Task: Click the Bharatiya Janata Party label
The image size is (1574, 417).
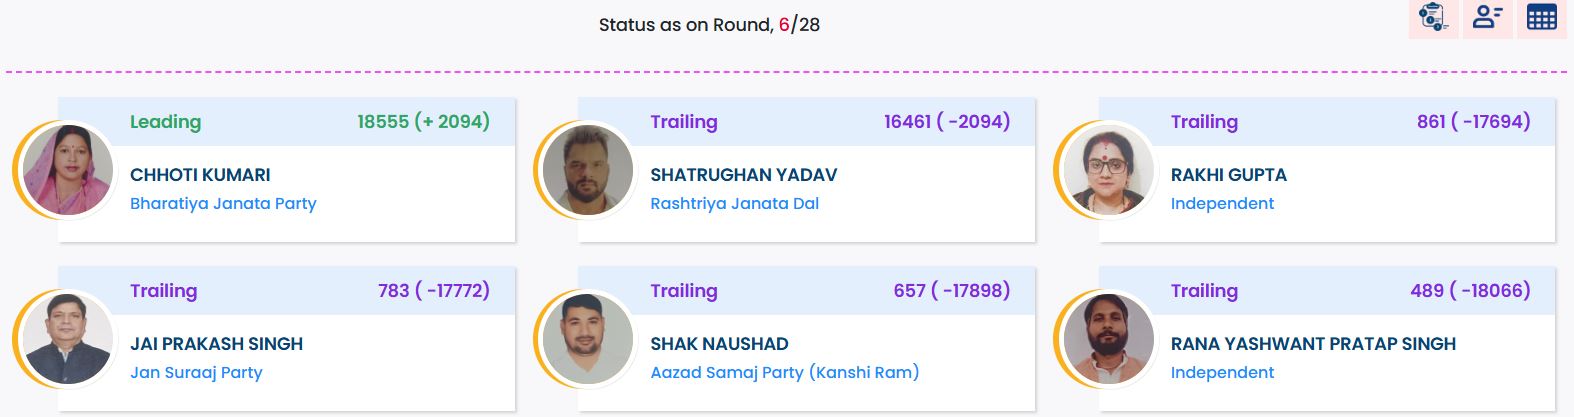Action: tap(223, 203)
